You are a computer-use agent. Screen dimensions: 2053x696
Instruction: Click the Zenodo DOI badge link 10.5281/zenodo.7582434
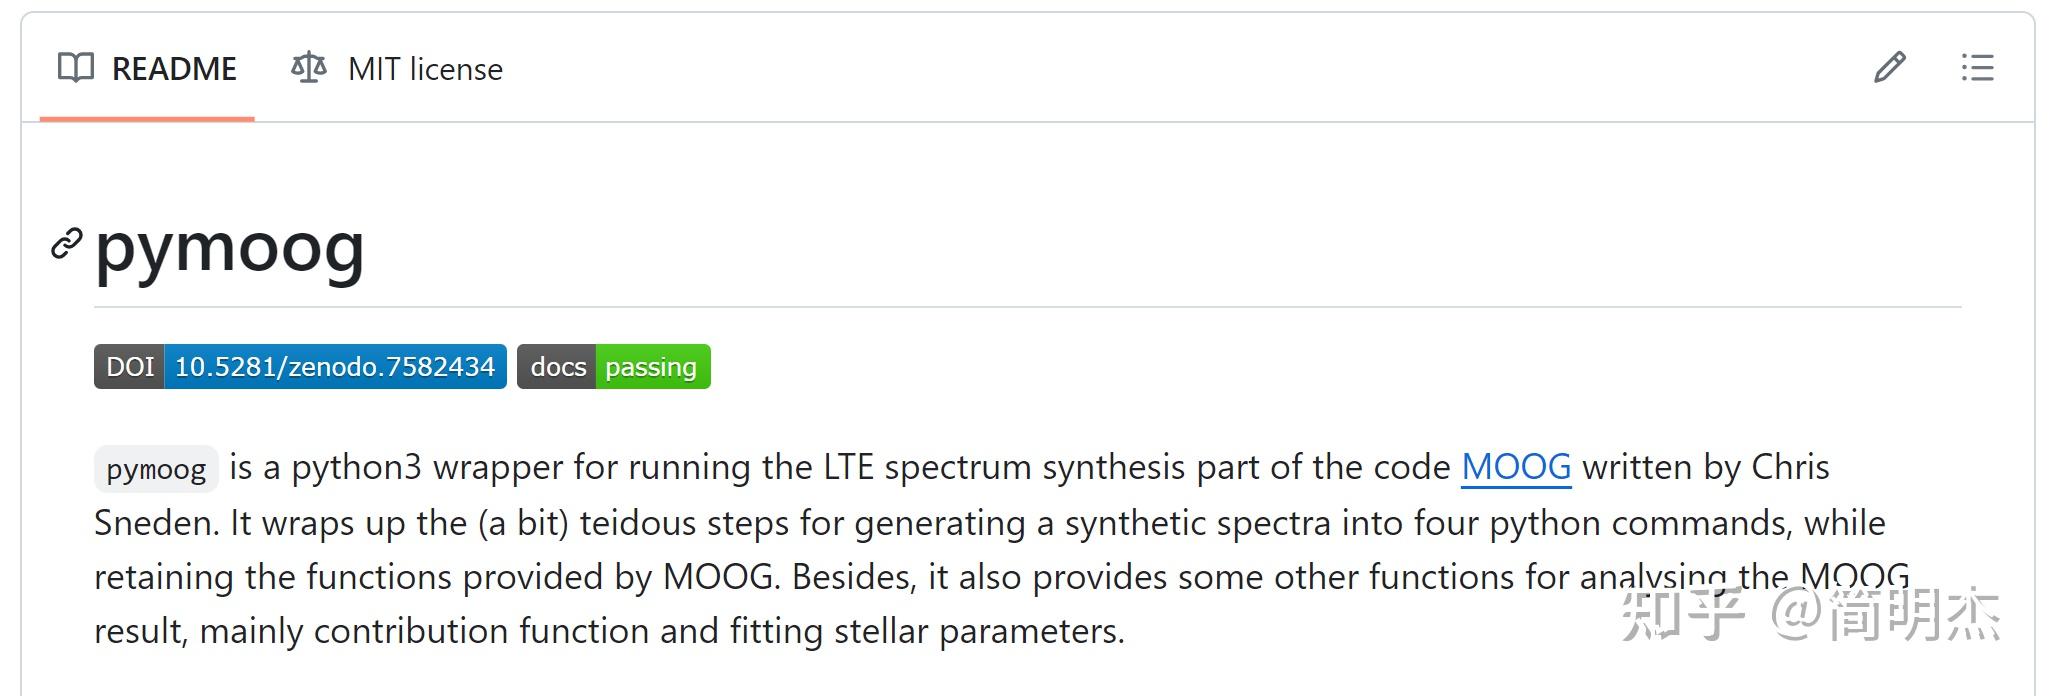click(x=335, y=366)
